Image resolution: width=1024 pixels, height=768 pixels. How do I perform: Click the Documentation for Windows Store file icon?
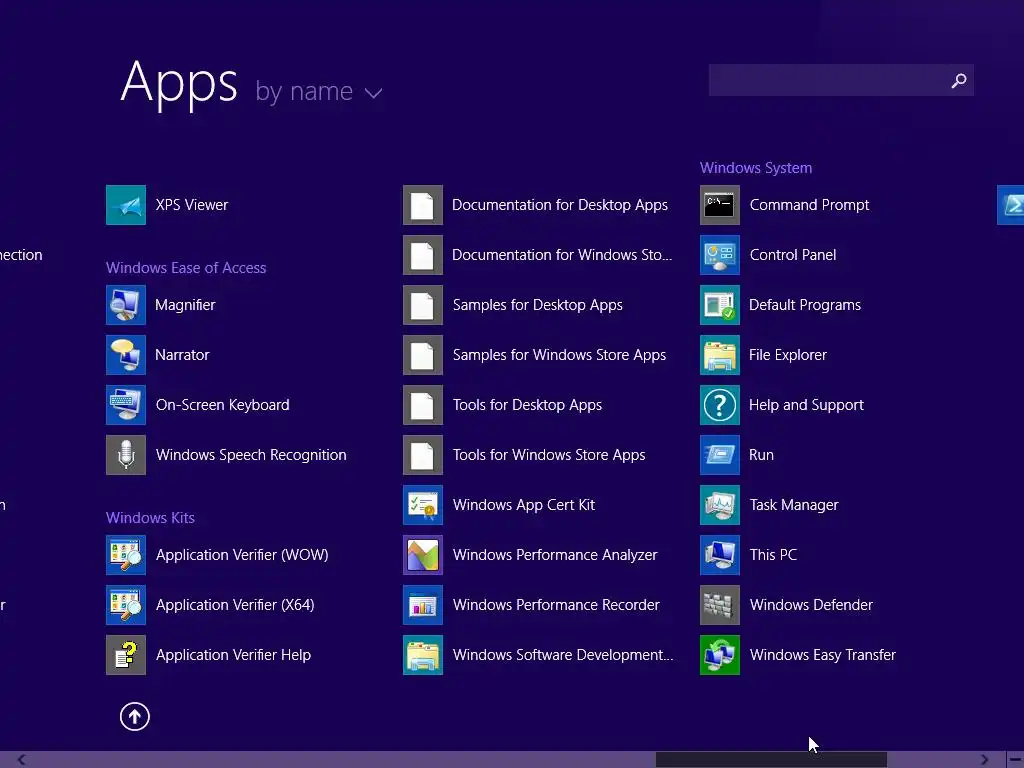[x=423, y=255]
